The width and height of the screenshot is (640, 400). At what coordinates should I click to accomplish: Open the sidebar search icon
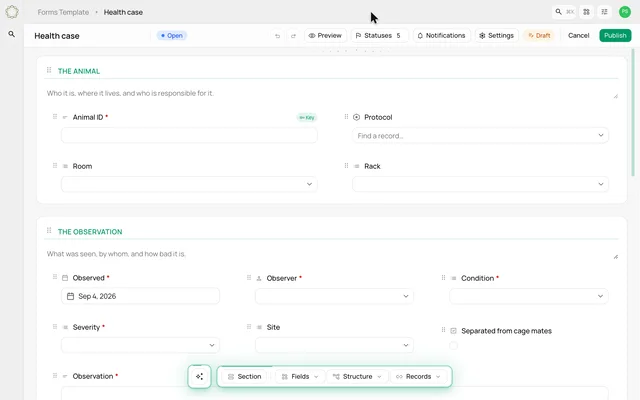pos(11,34)
